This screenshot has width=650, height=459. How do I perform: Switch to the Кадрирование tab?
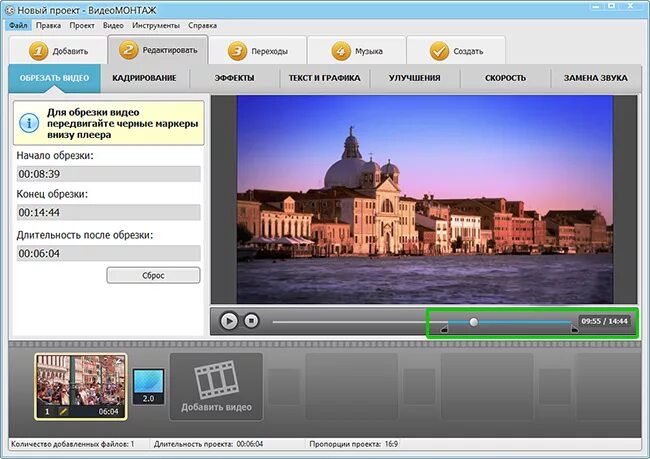point(144,78)
